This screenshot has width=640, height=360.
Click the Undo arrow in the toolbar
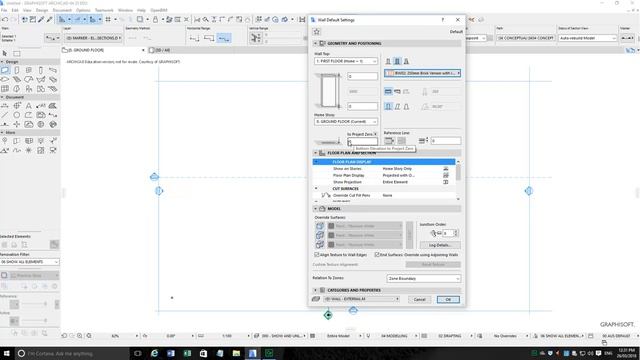coord(5,19)
